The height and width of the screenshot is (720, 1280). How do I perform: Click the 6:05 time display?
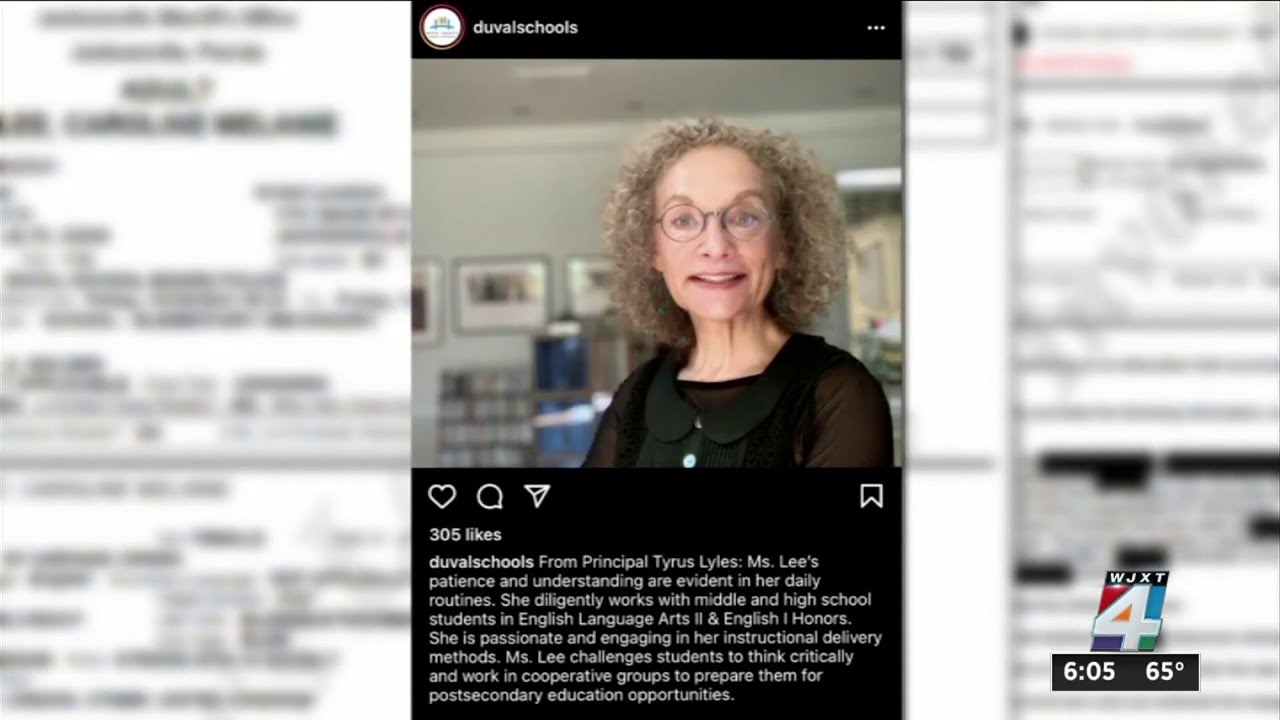pos(1088,672)
